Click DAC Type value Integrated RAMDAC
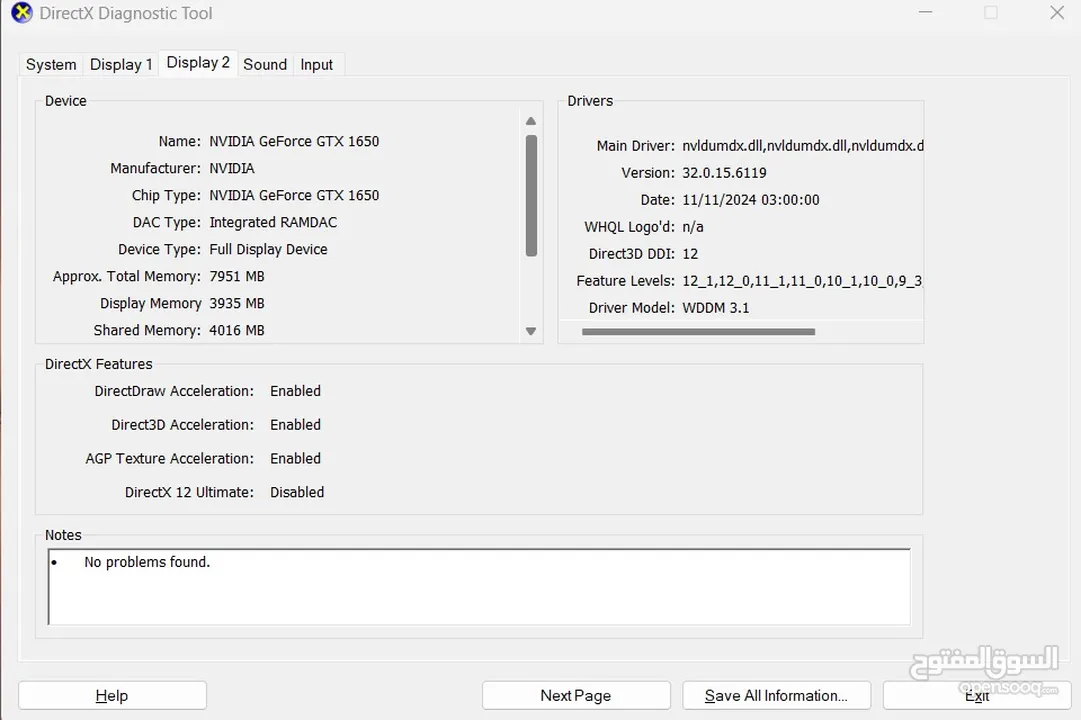 [273, 222]
